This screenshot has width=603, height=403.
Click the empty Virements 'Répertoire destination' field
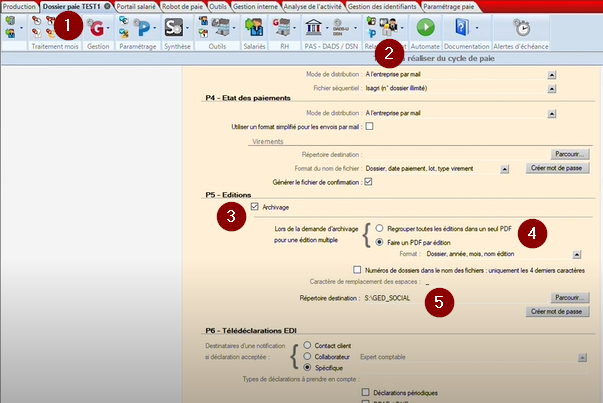[455, 155]
